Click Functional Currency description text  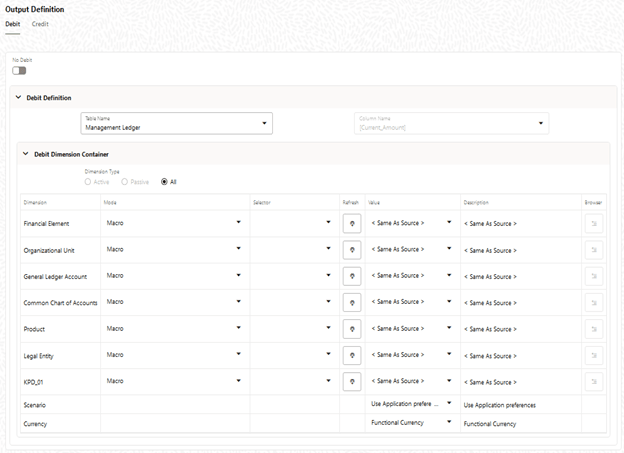[x=490, y=424]
